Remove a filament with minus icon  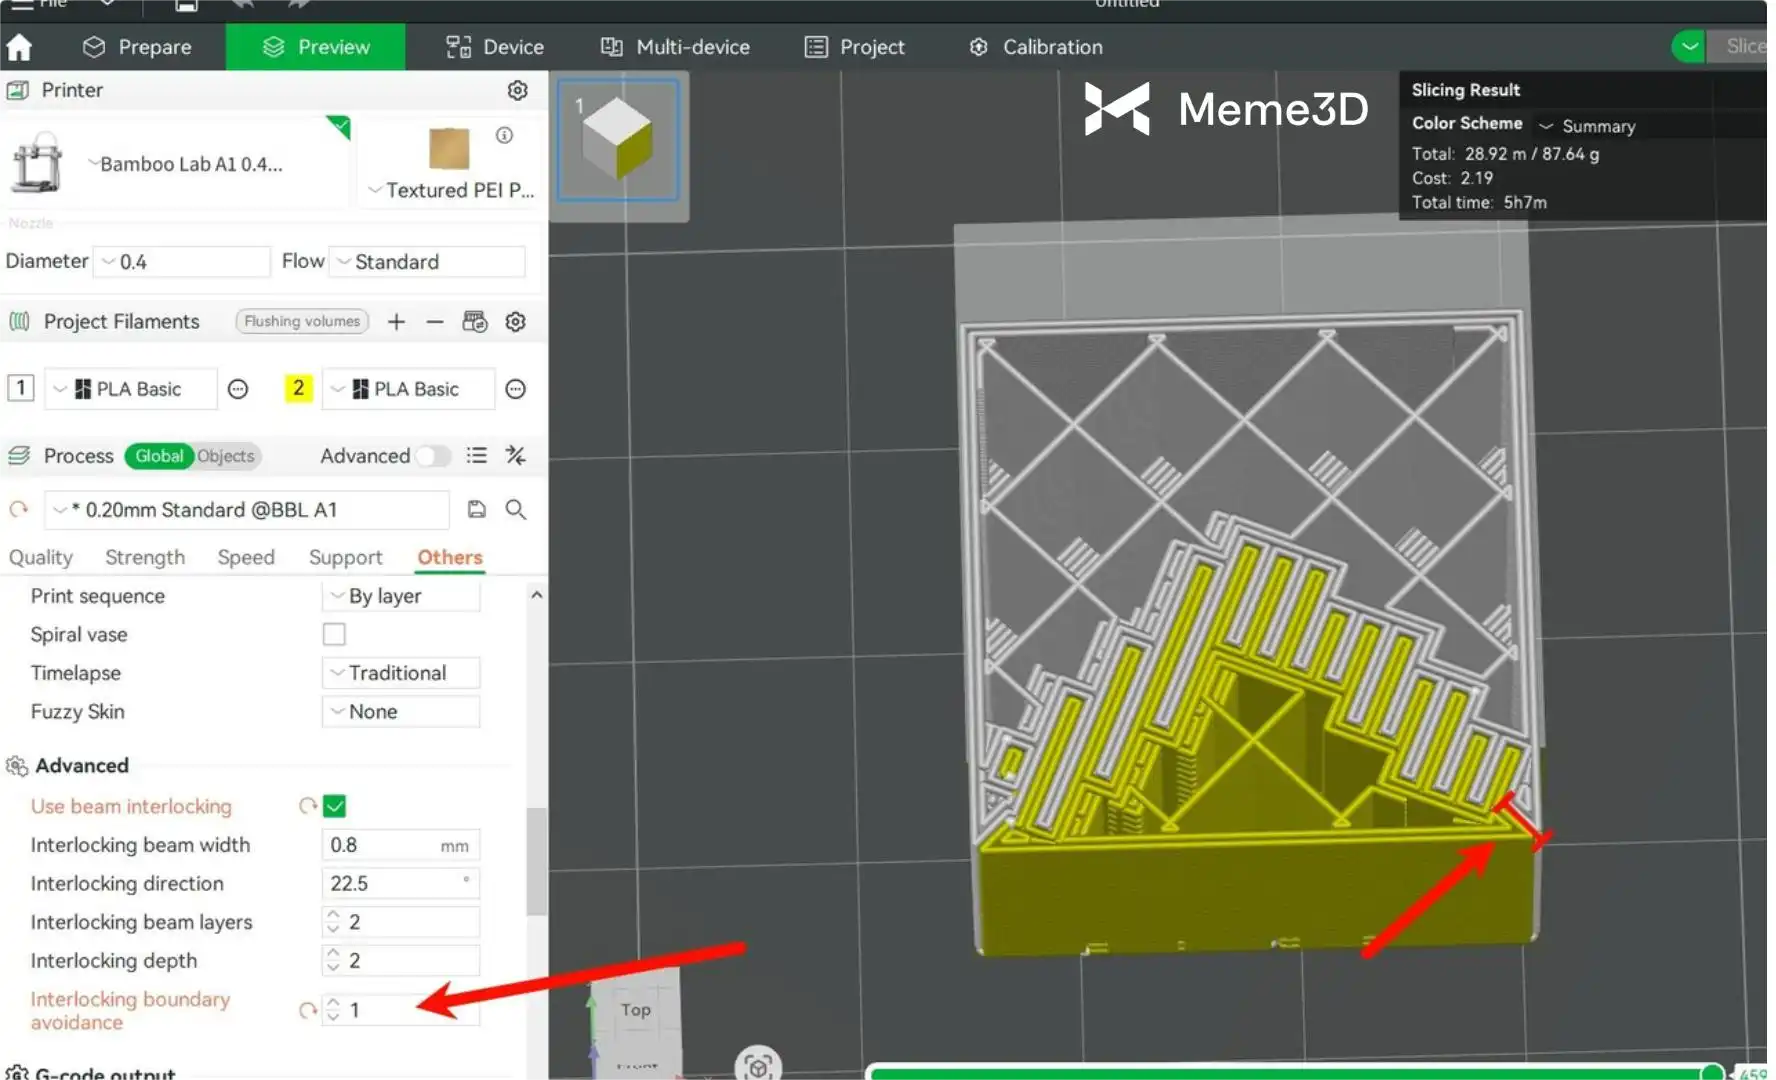434,322
